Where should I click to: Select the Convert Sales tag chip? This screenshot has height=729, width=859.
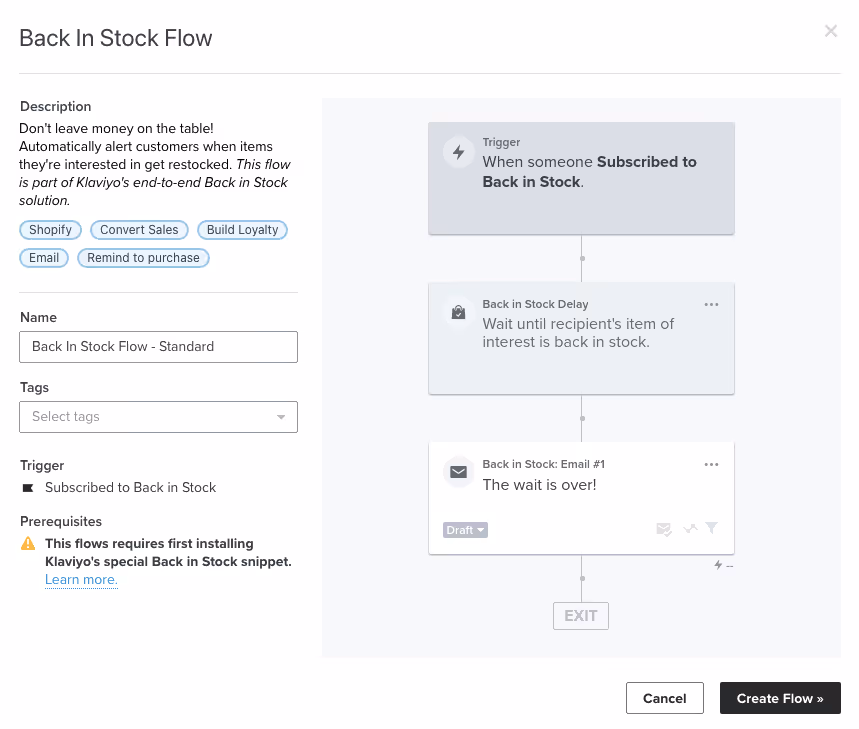[139, 229]
